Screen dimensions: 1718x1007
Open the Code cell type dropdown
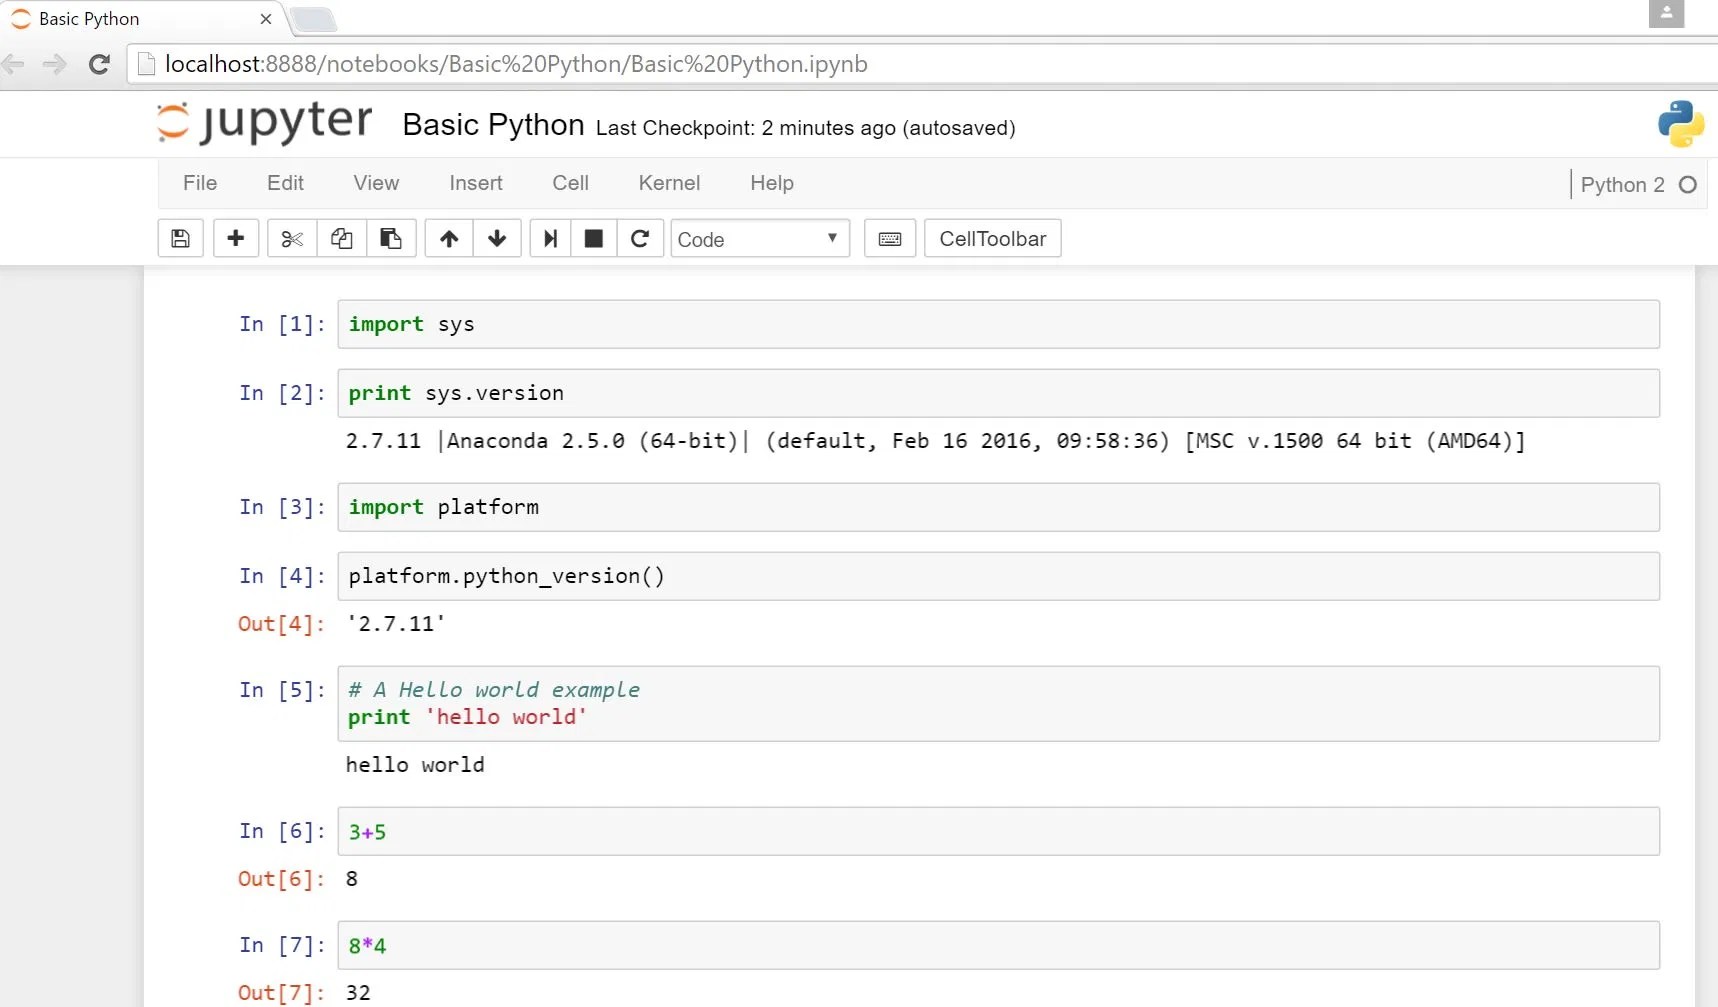(759, 239)
